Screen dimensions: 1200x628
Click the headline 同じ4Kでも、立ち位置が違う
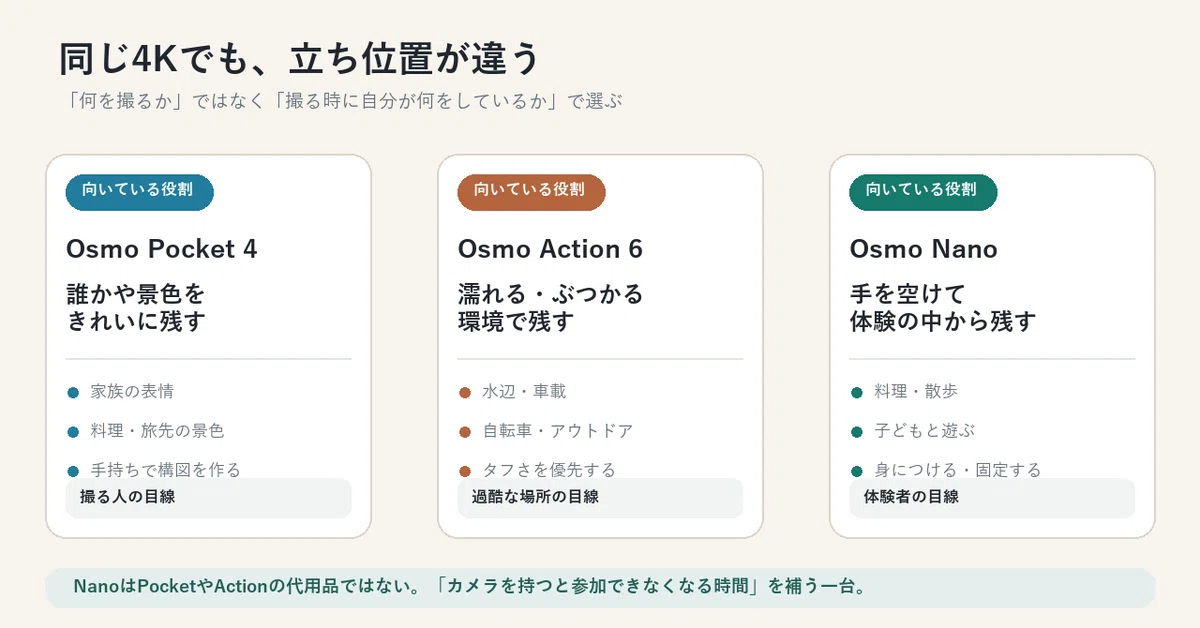point(300,60)
